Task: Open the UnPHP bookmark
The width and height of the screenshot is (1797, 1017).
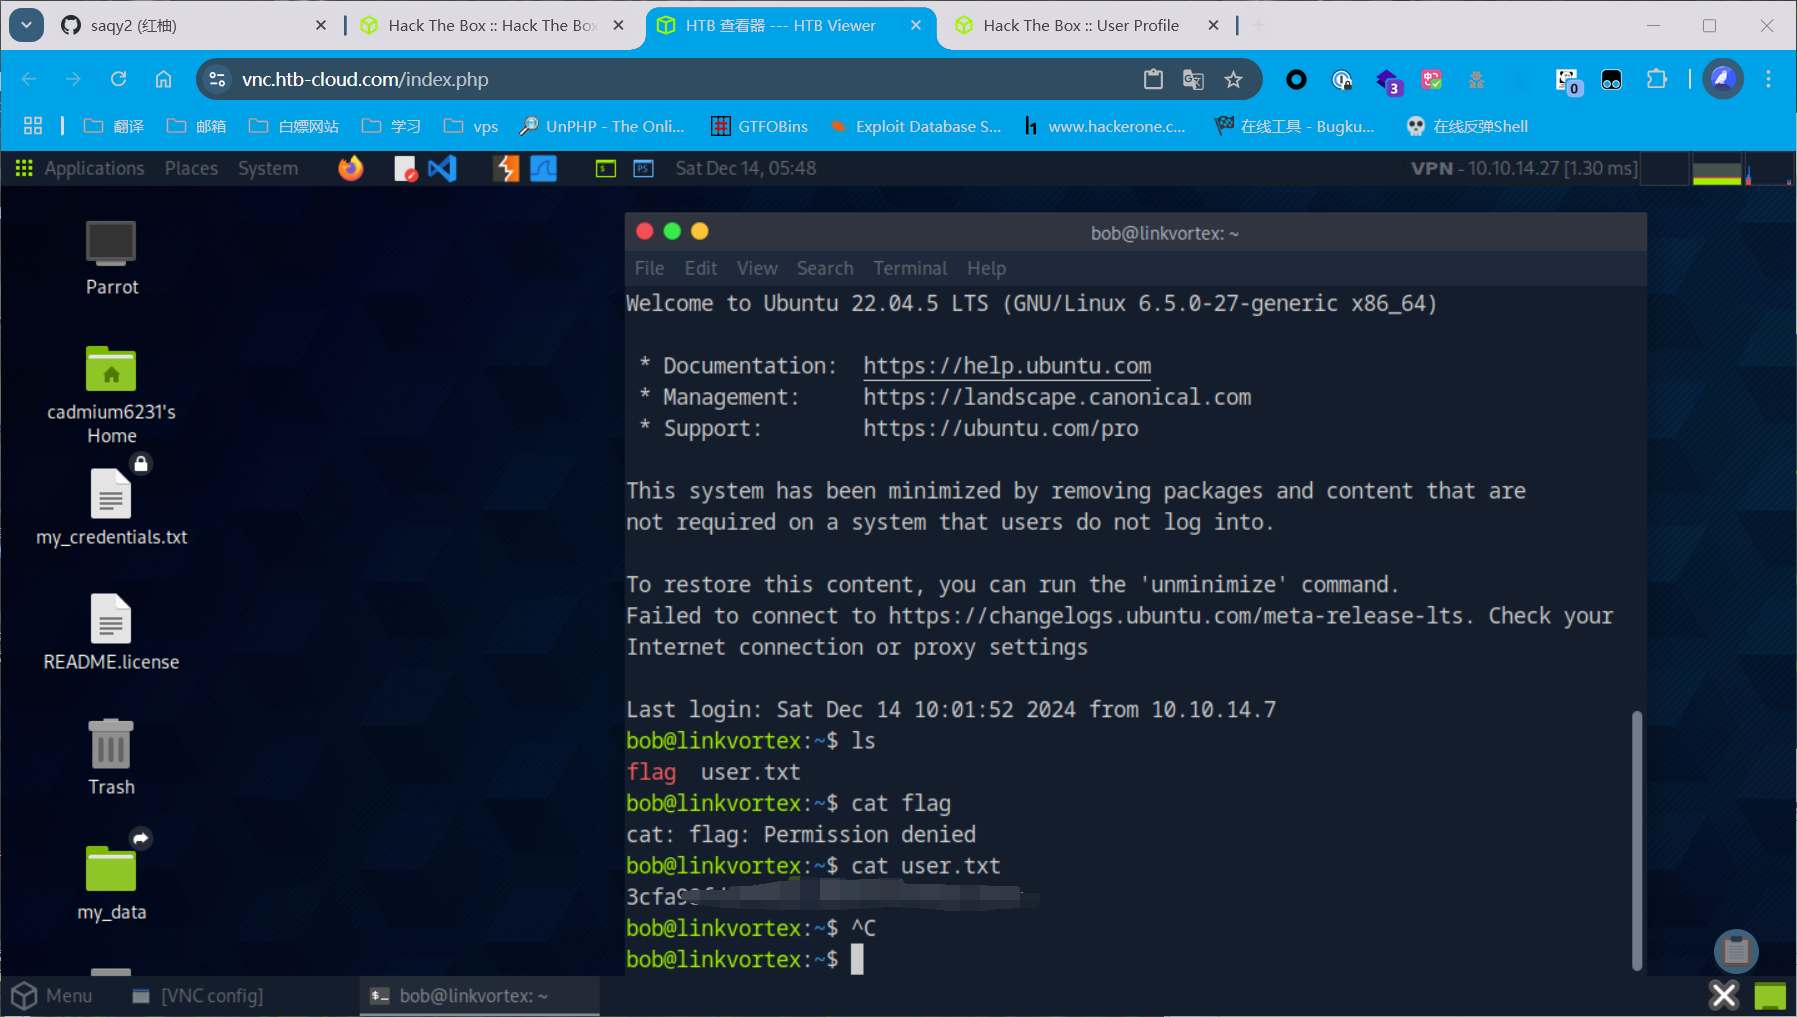Action: coord(602,126)
